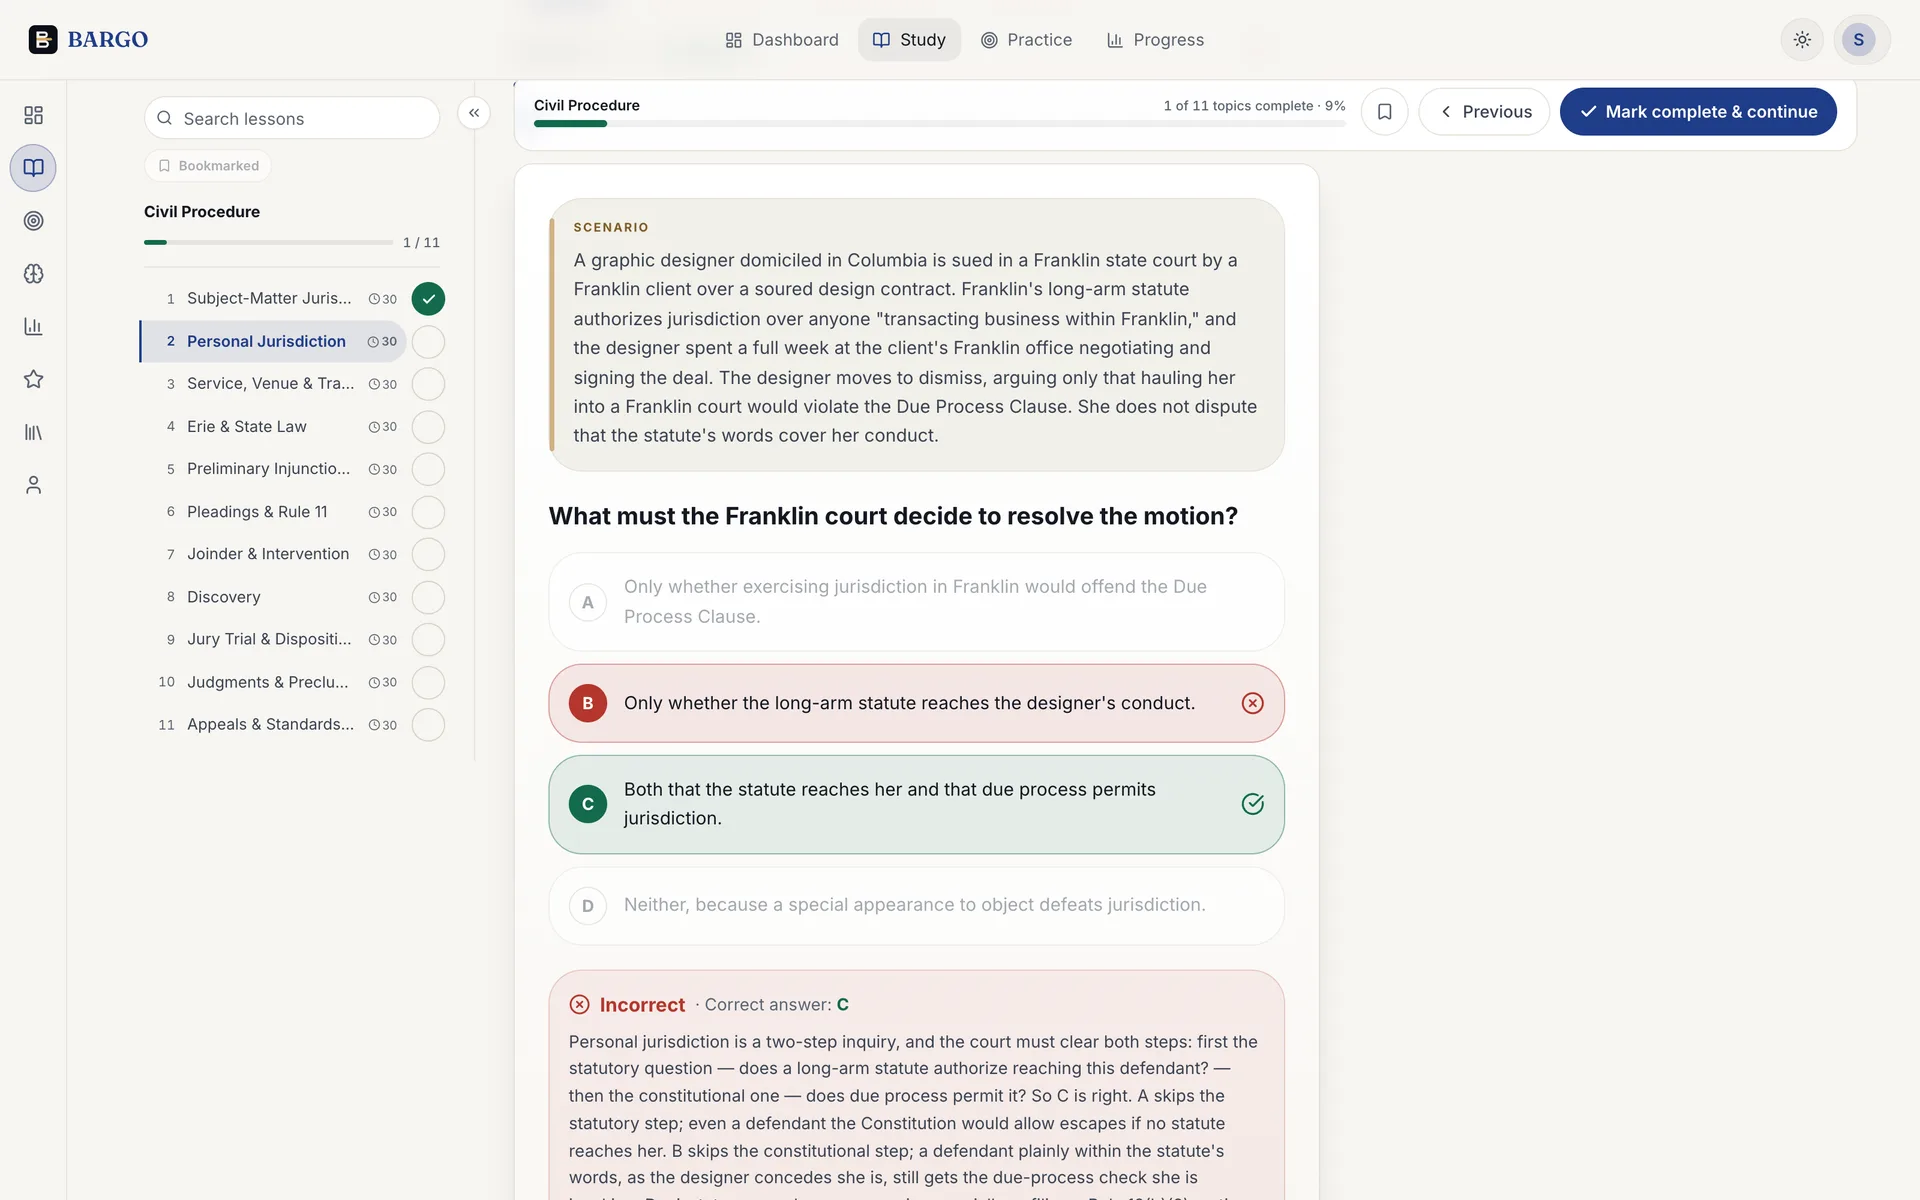This screenshot has width=1920, height=1200.
Task: Click the red X icon on answer B
Action: (1252, 703)
